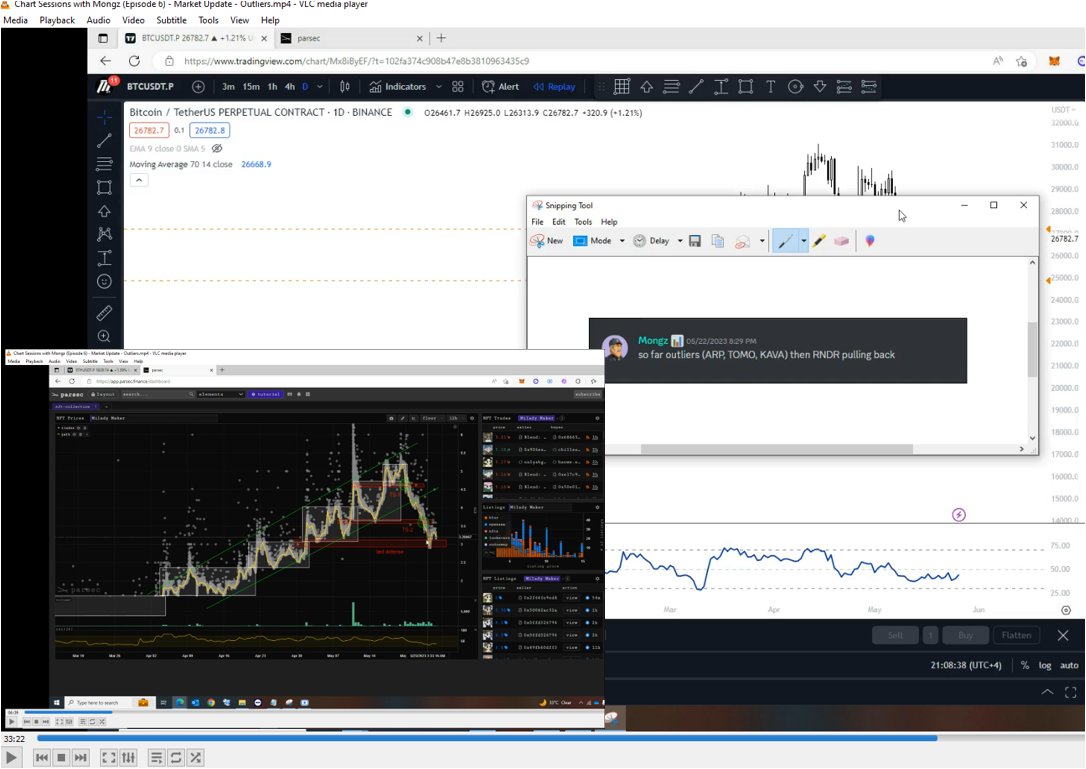
Task: Expand the Pen color options dropdown arrow
Action: [803, 240]
